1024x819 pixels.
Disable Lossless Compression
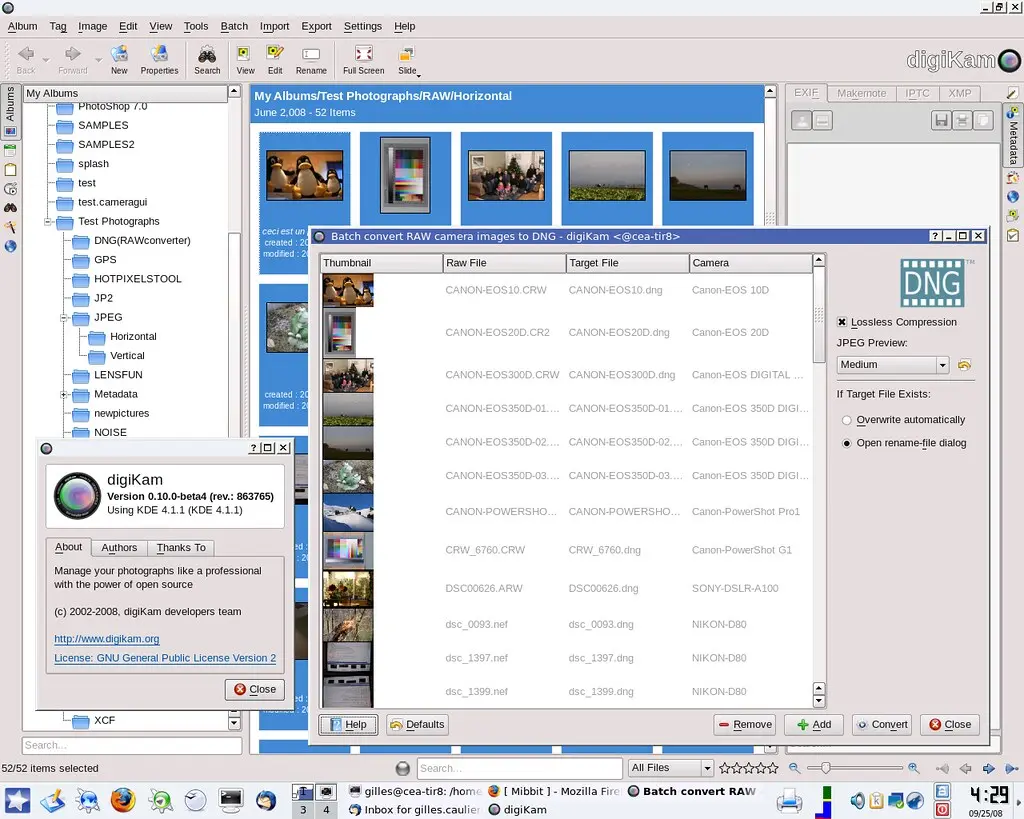(842, 322)
